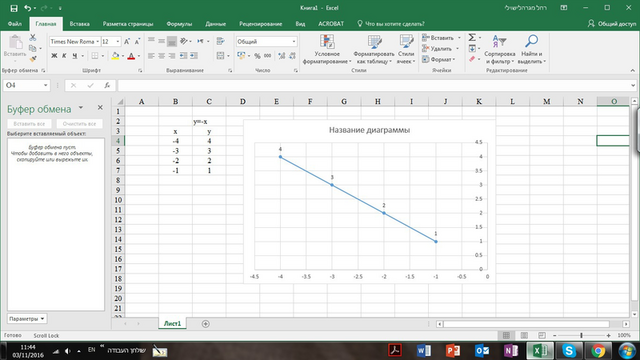640x360 pixels.
Task: Toggle bold Ж formatting
Action: point(54,56)
